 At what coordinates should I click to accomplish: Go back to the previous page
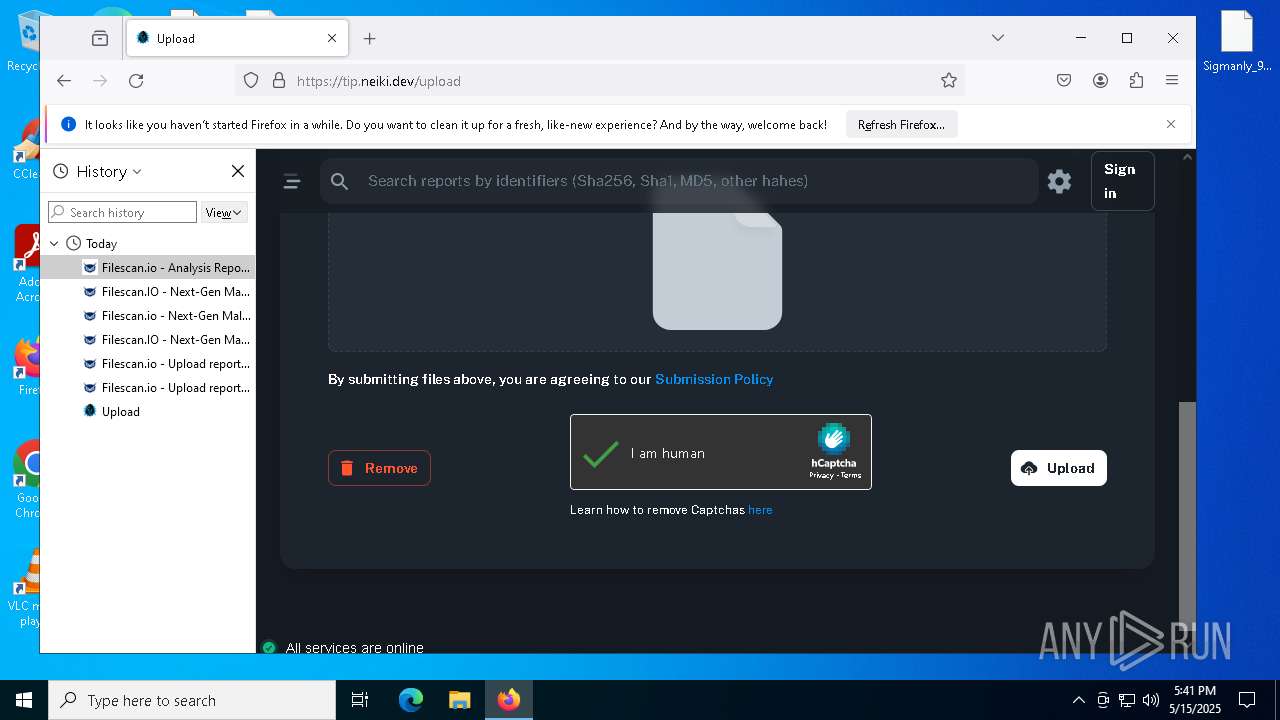pos(64,81)
